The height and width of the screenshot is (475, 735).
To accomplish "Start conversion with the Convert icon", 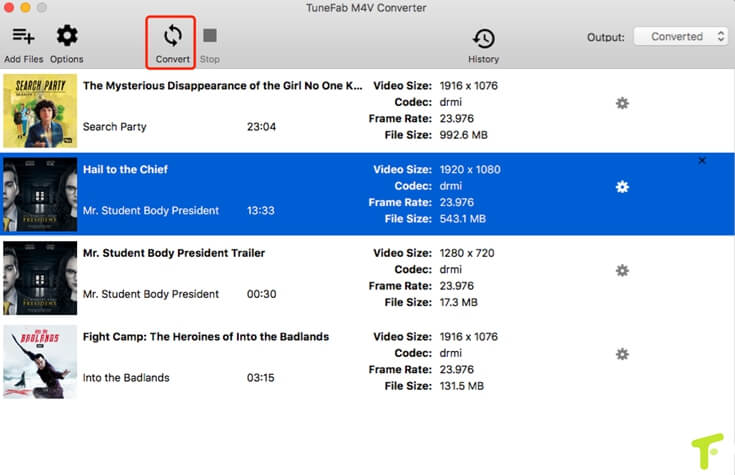I will pyautogui.click(x=172, y=36).
